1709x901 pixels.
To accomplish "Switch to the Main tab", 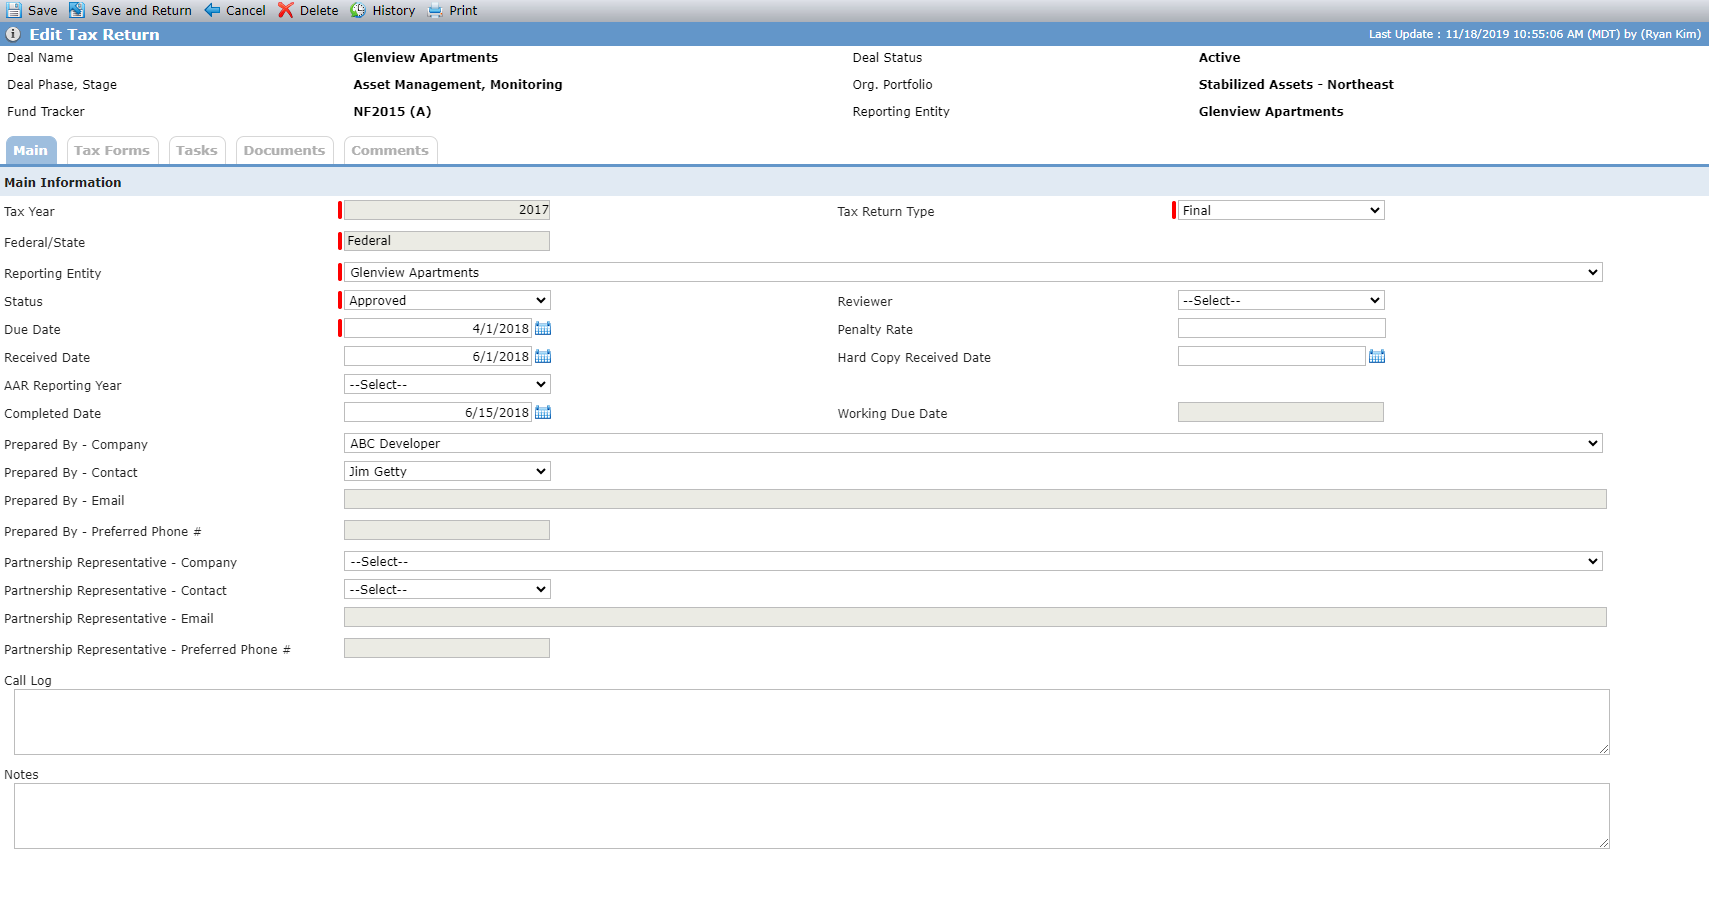I will point(31,150).
